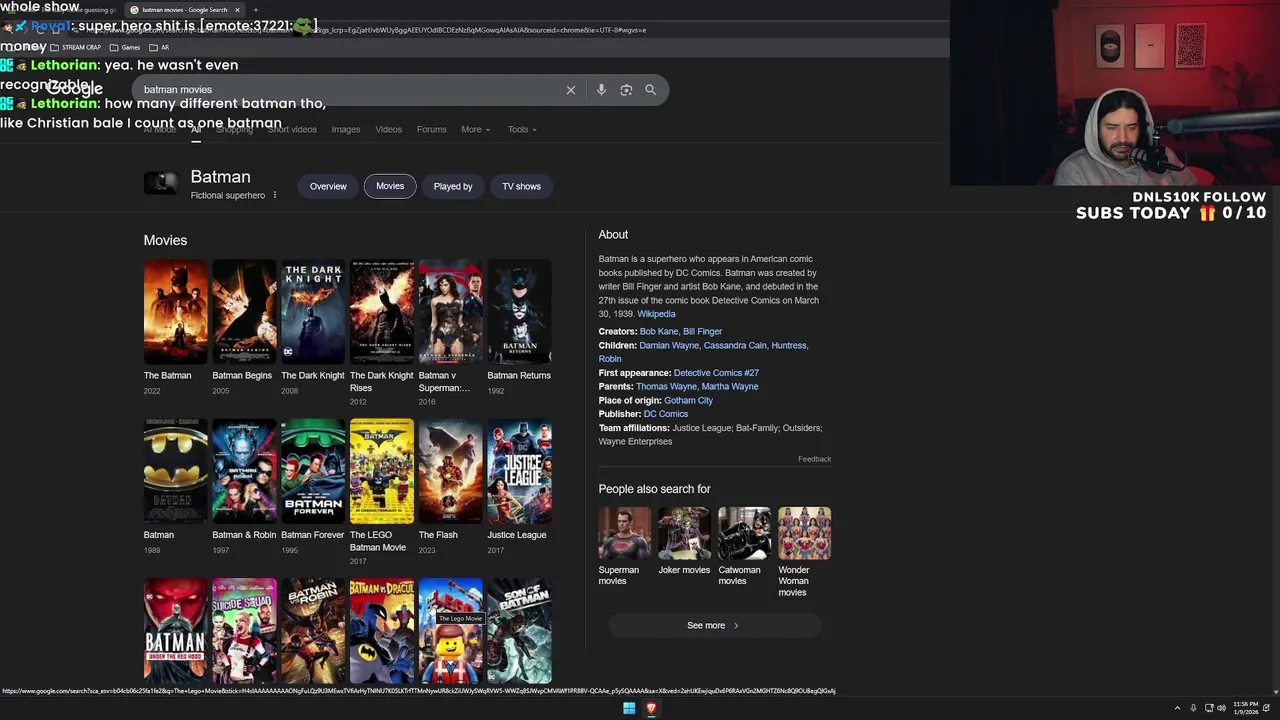
Task: Open the Suicide Squad poster
Action: tap(244, 630)
